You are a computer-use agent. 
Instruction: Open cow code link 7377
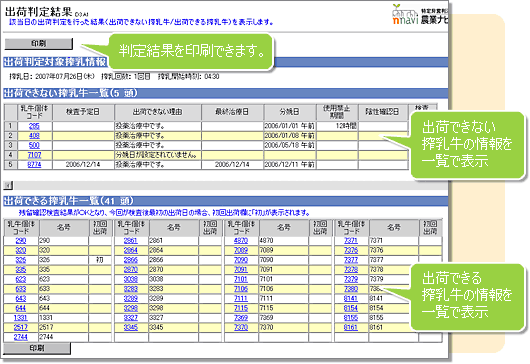351,260
